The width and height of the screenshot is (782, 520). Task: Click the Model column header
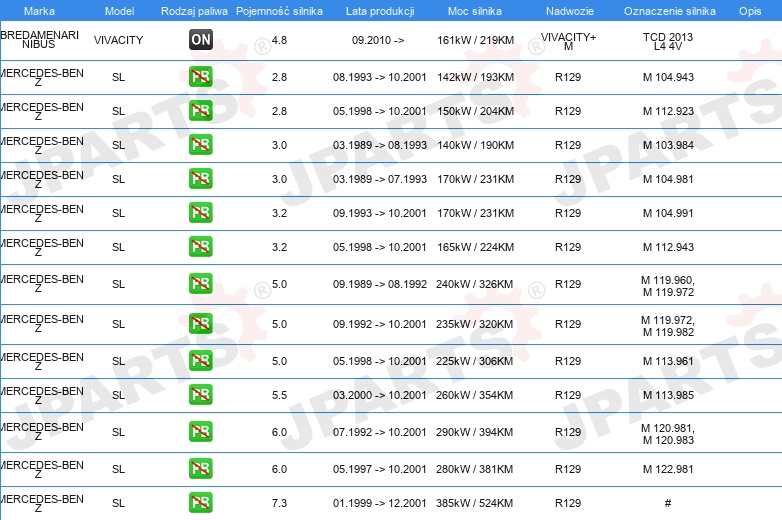(119, 11)
